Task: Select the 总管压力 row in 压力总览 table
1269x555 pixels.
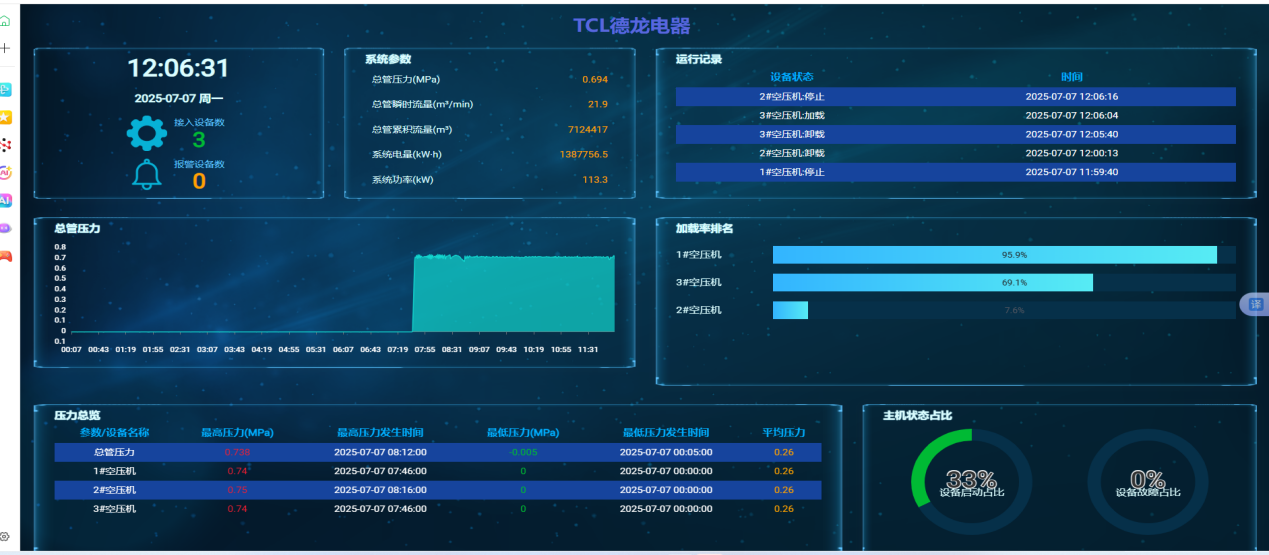Action: [437, 452]
